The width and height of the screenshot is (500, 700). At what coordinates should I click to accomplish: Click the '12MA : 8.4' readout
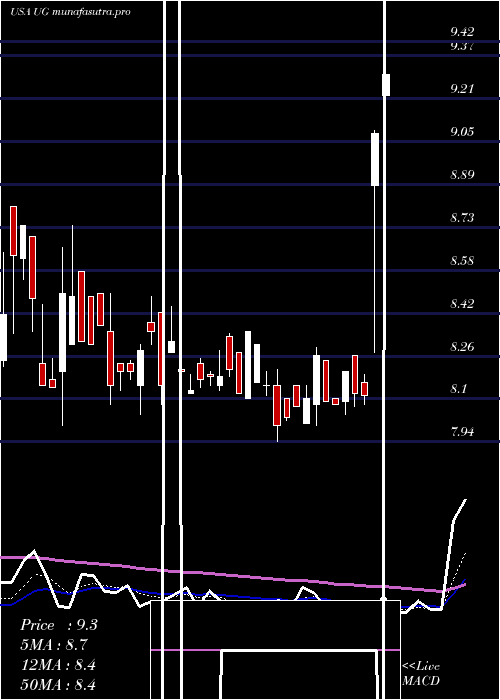point(58,665)
